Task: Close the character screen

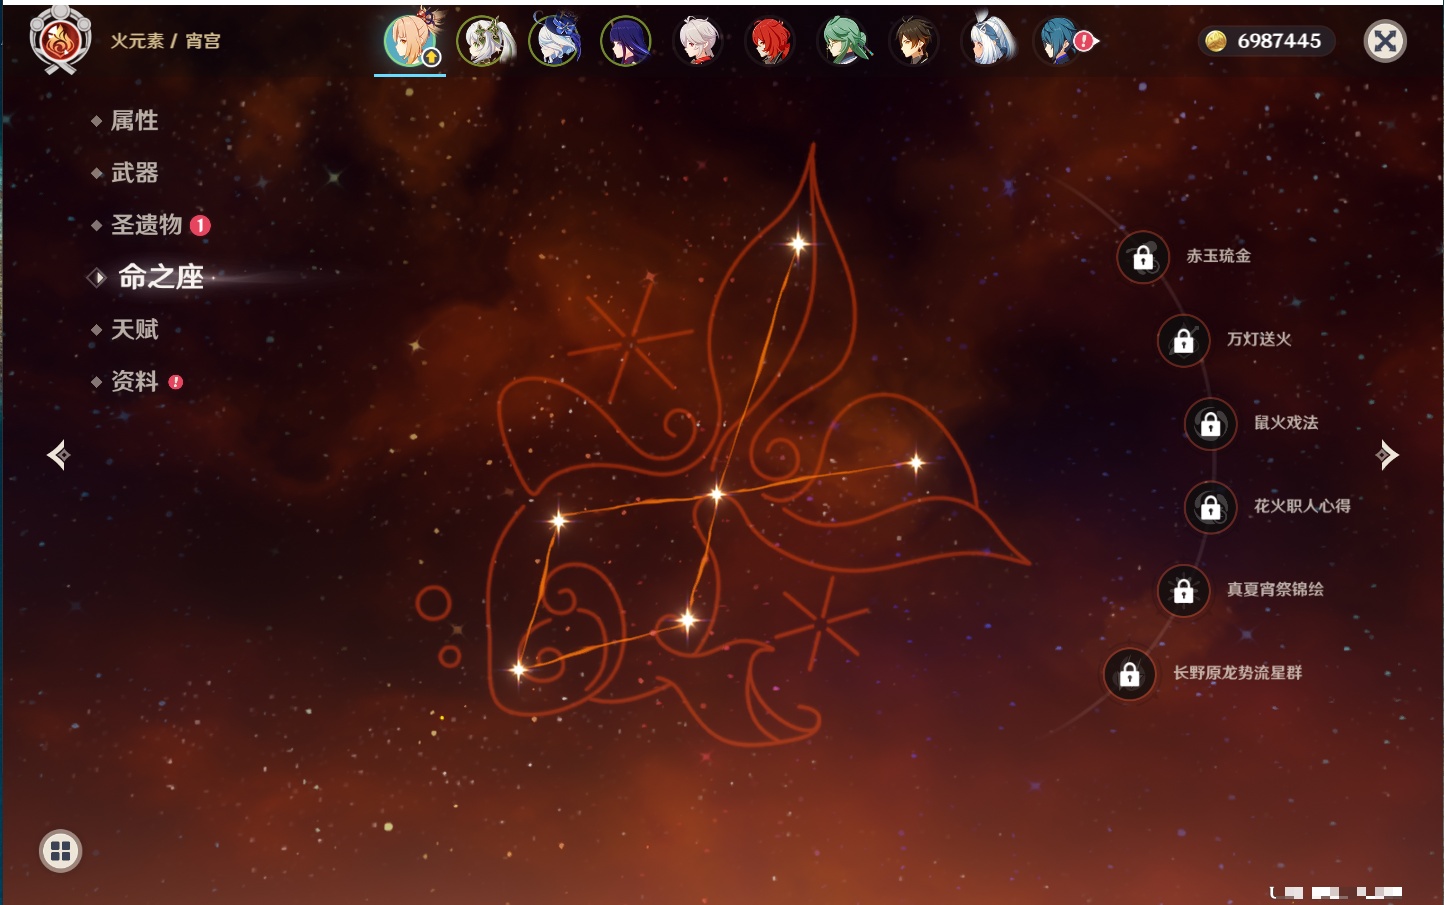Action: click(x=1386, y=41)
